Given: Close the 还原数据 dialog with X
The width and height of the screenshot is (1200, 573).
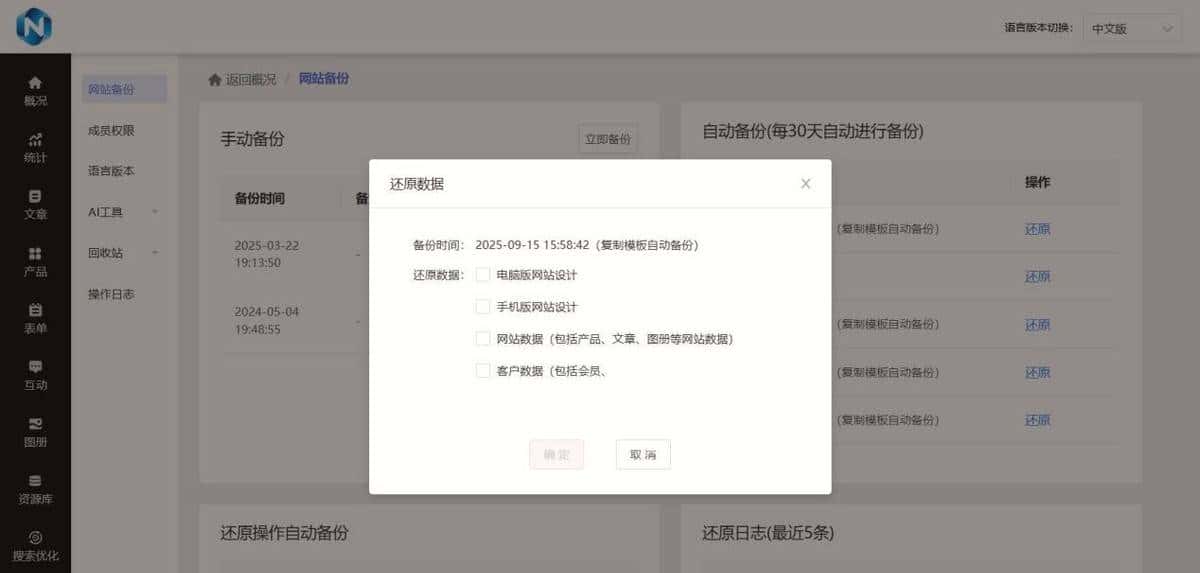Looking at the screenshot, I should tap(806, 184).
